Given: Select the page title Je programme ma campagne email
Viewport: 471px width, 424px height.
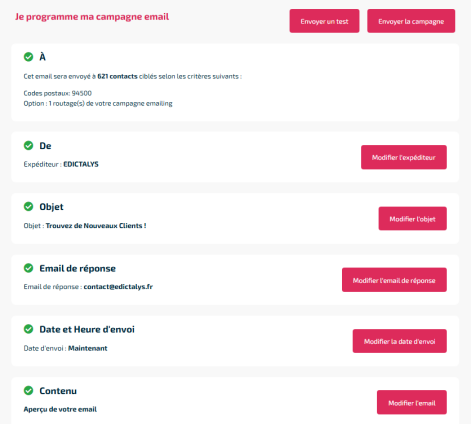Looking at the screenshot, I should click(92, 17).
